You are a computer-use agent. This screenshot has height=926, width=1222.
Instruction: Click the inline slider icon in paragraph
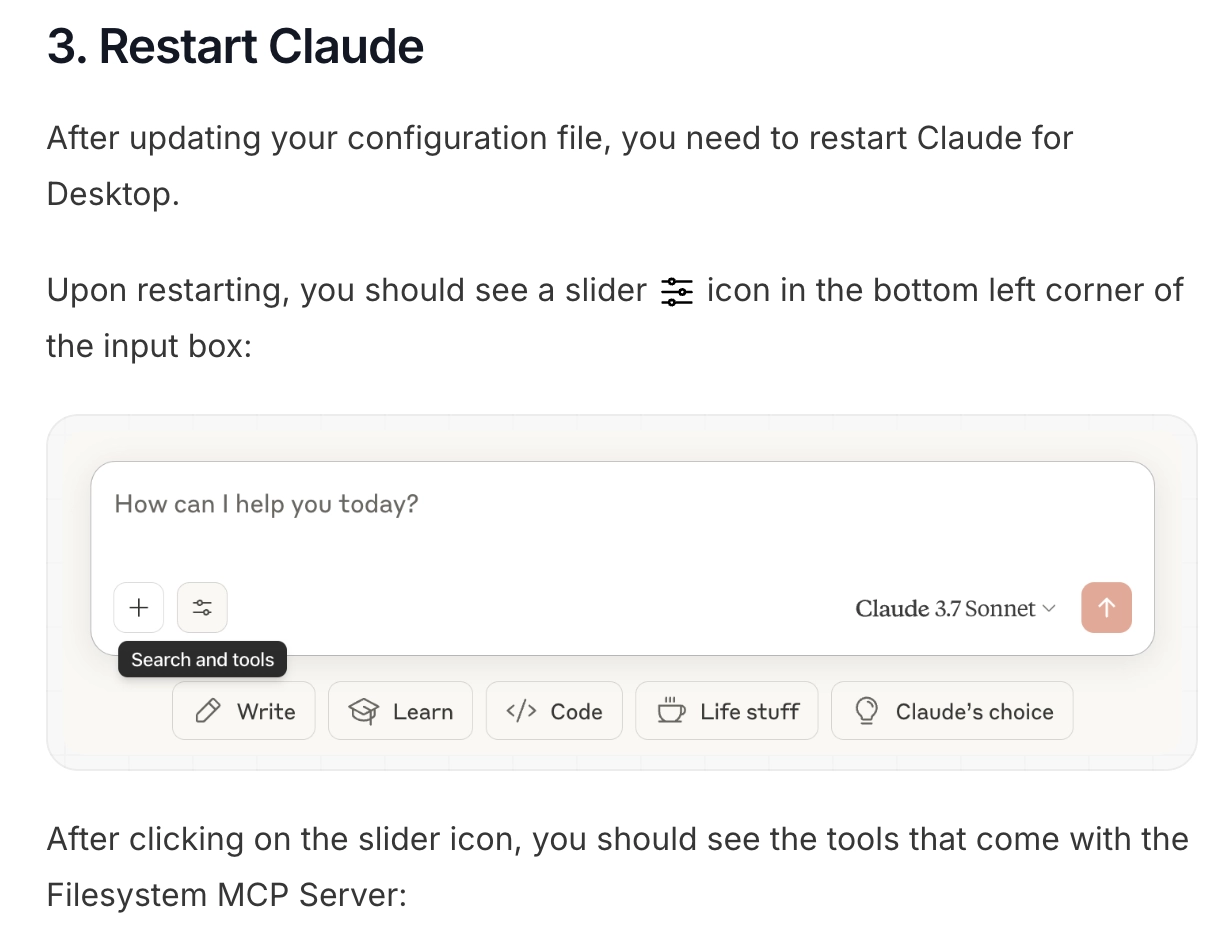tap(677, 292)
